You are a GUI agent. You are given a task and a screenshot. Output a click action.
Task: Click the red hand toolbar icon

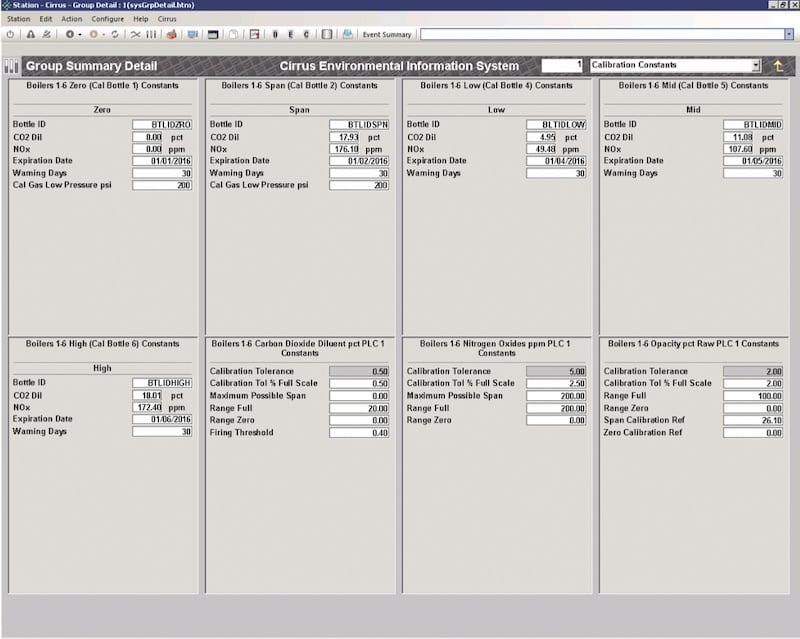tap(171, 34)
